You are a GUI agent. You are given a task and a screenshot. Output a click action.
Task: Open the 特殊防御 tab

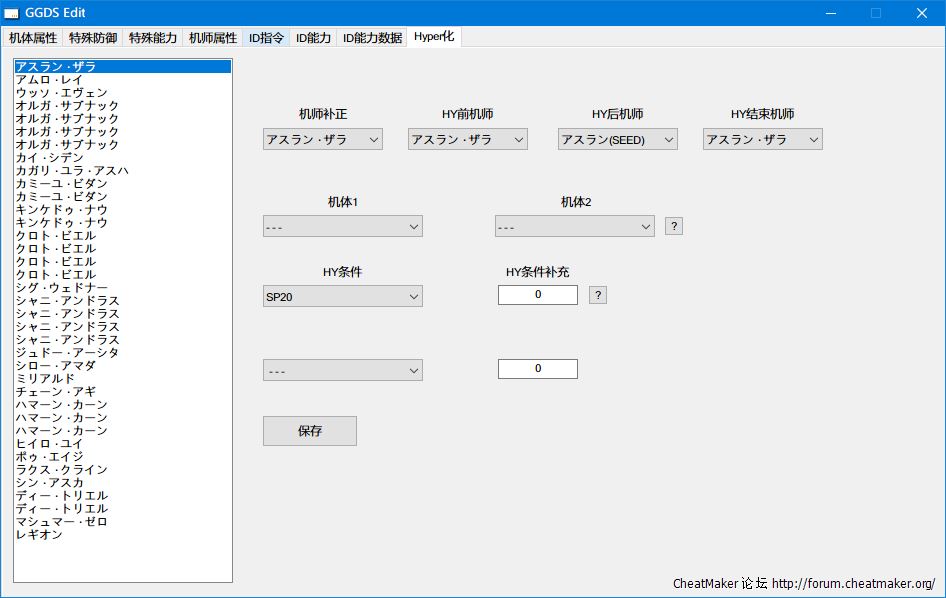(93, 38)
